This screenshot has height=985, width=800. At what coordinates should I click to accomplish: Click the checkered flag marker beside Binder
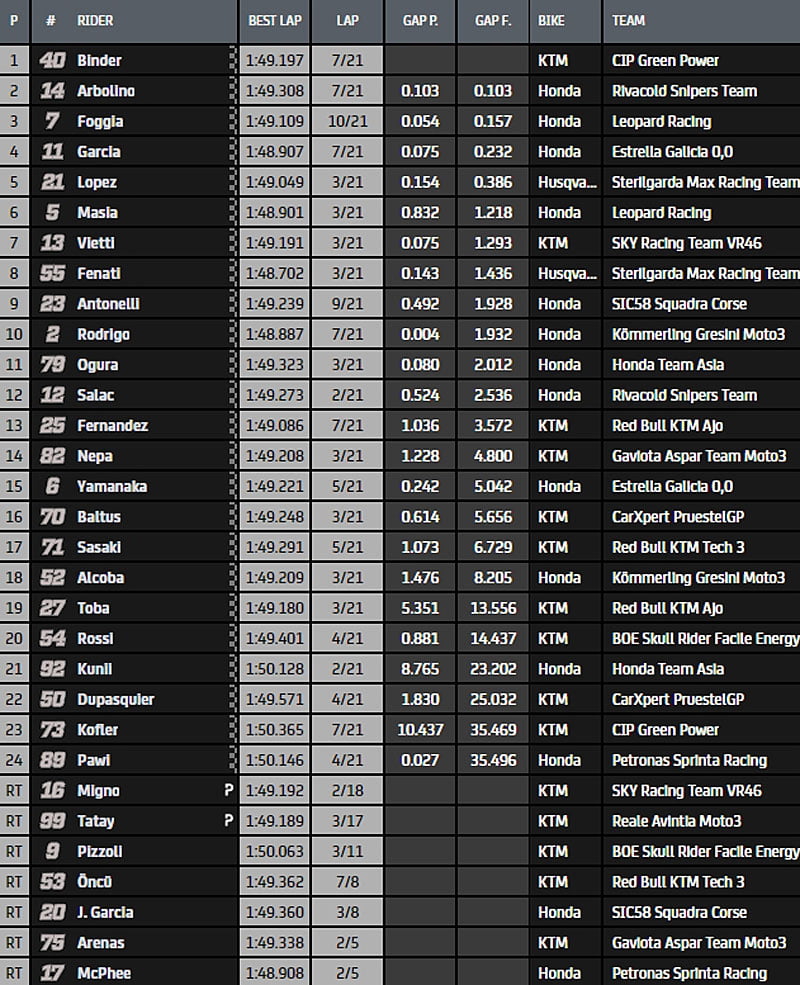pyautogui.click(x=234, y=61)
